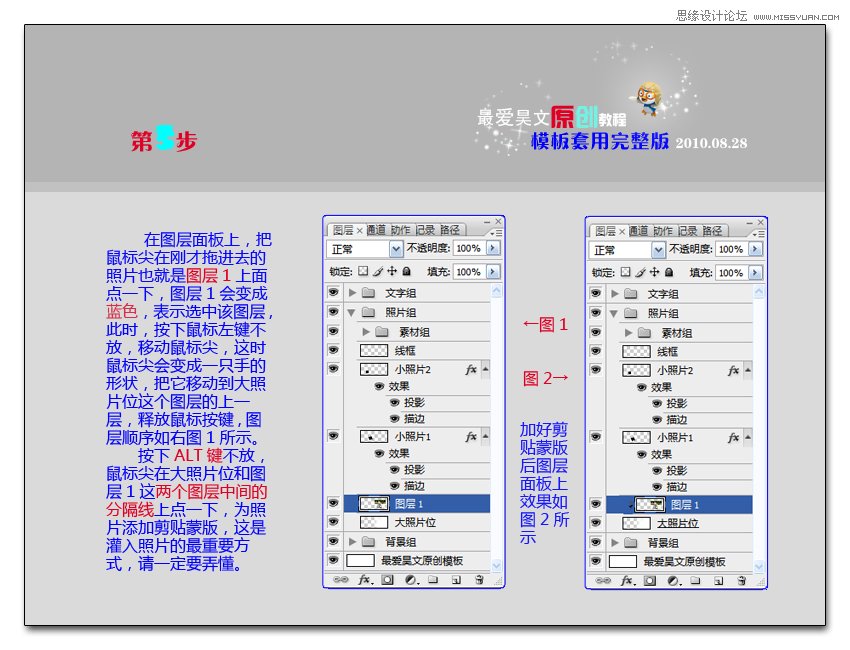Expand 素材组 group in right panel
850x650 pixels.
tap(628, 332)
